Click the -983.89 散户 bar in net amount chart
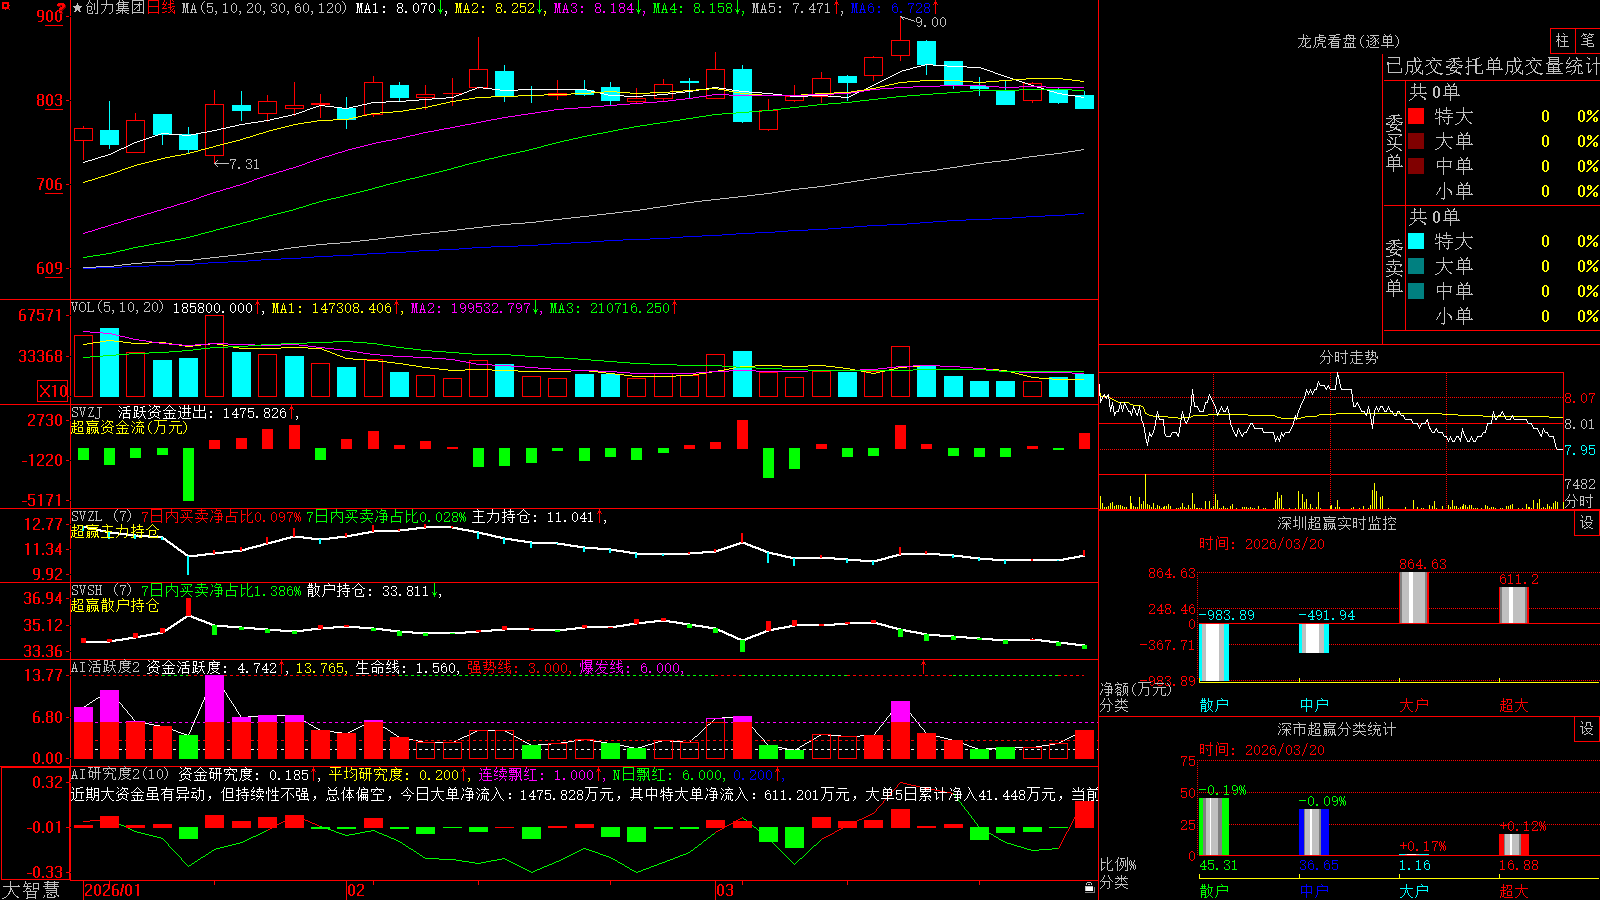Viewport: 1600px width, 900px height. point(1214,652)
